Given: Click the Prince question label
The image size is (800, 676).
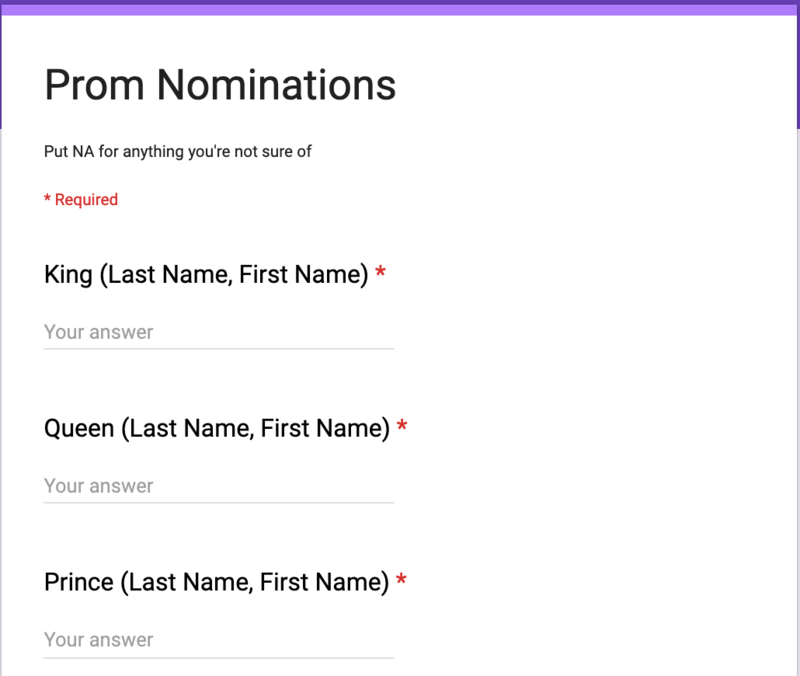Looking at the screenshot, I should point(216,582).
